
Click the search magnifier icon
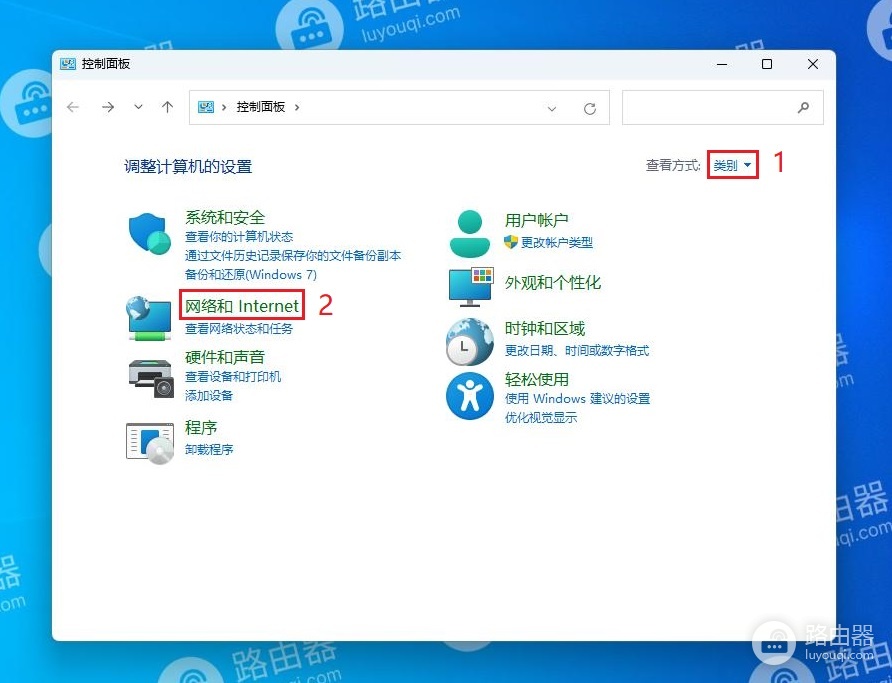click(803, 107)
